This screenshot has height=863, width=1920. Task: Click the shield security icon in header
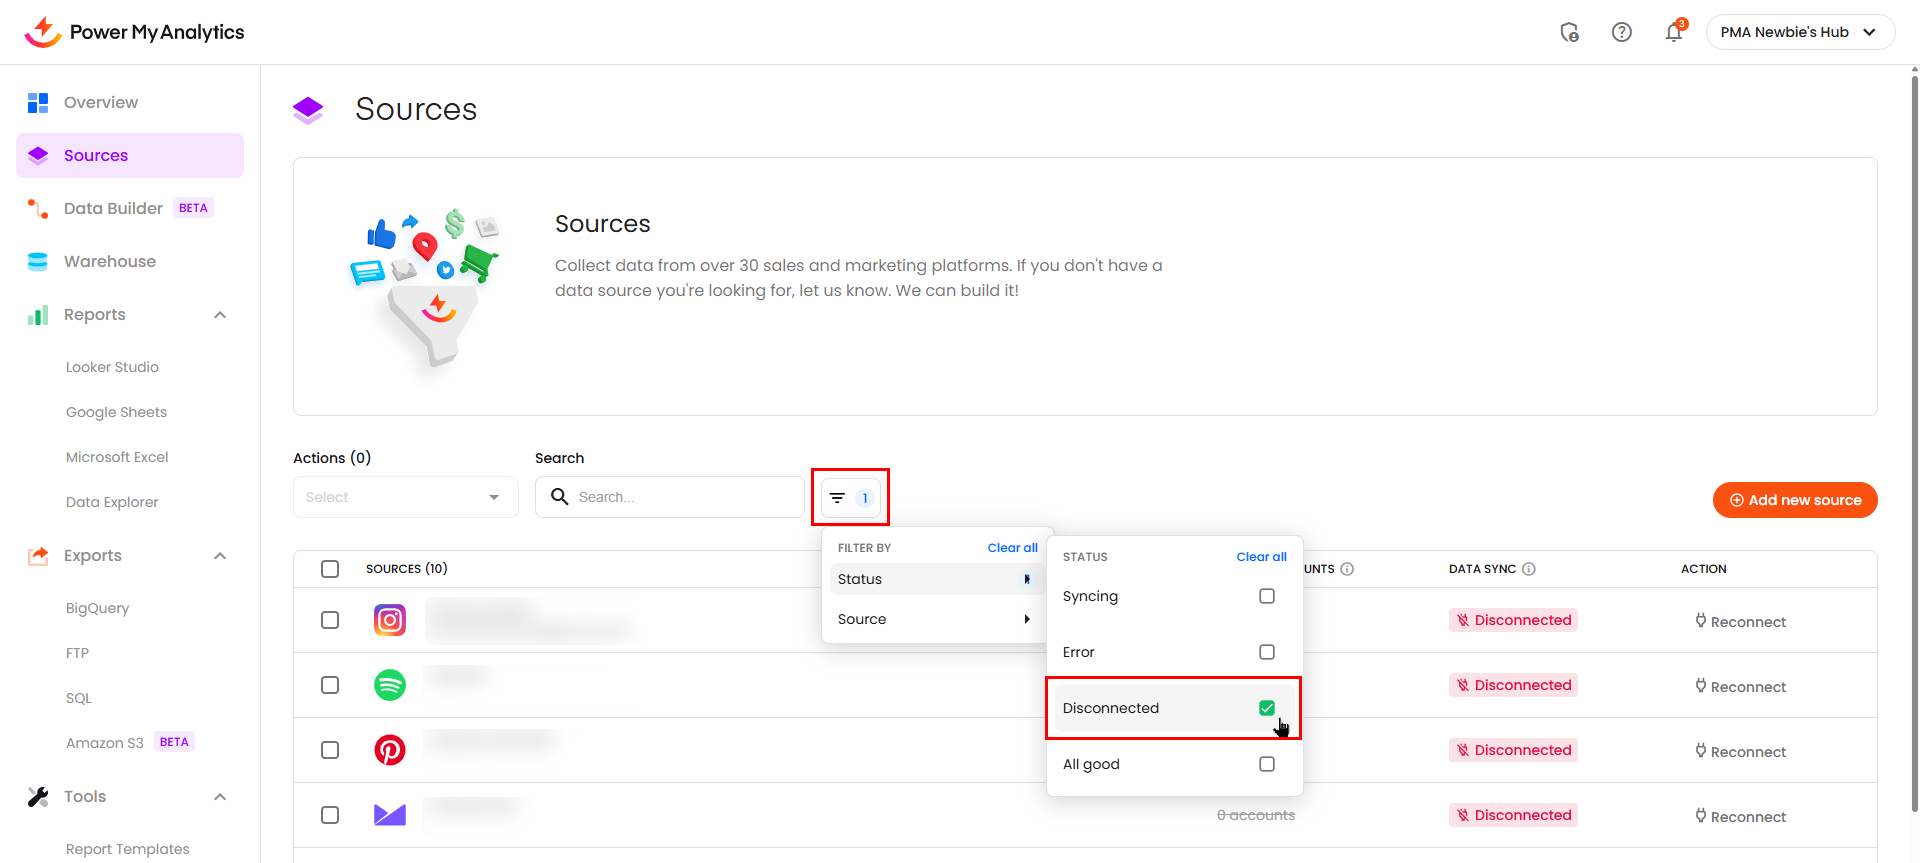(x=1569, y=32)
